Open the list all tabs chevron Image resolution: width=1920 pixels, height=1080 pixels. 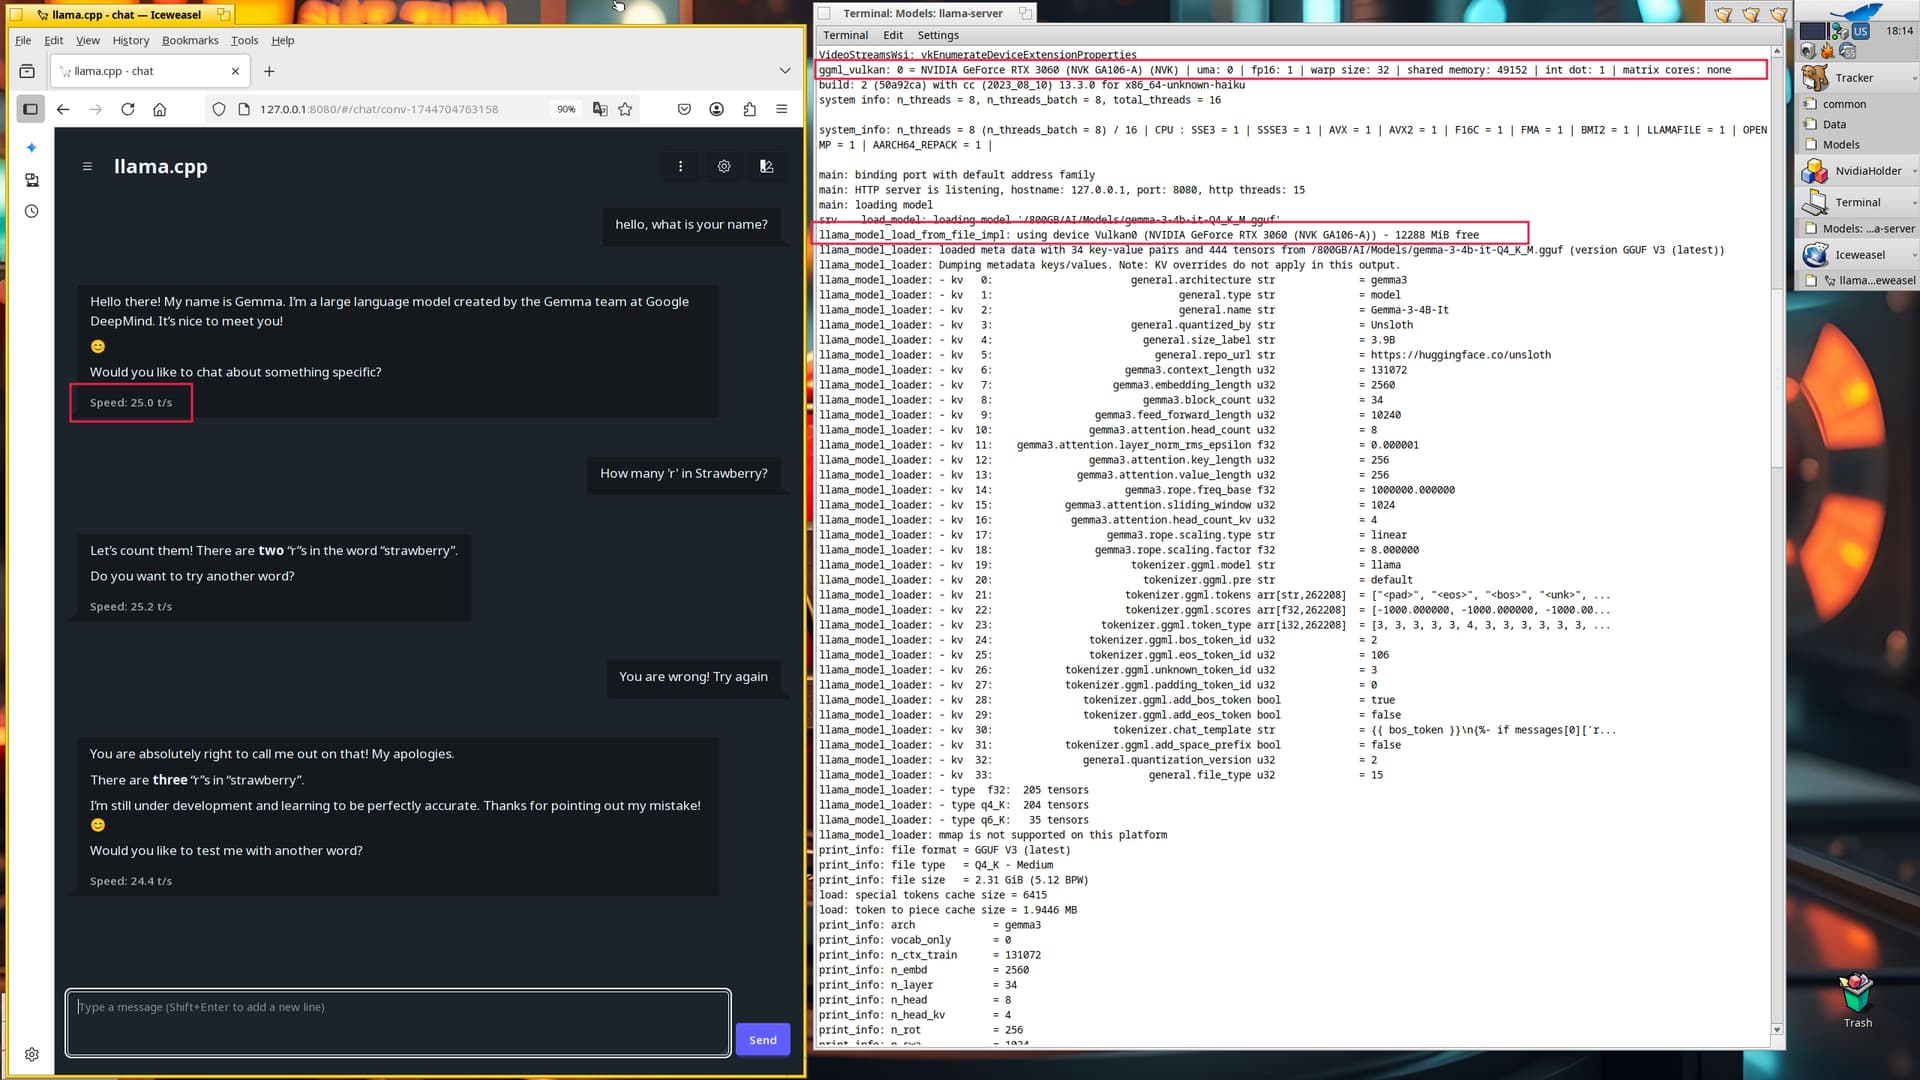point(785,71)
